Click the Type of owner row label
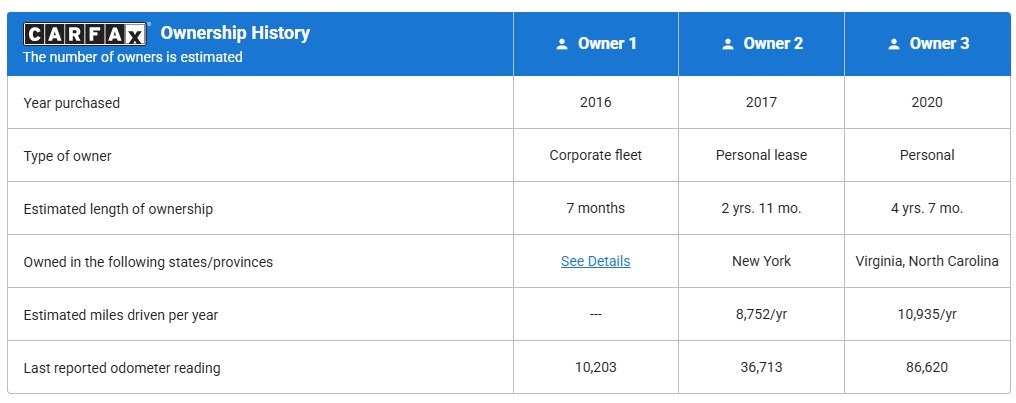Image resolution: width=1016 pixels, height=403 pixels. (x=67, y=156)
